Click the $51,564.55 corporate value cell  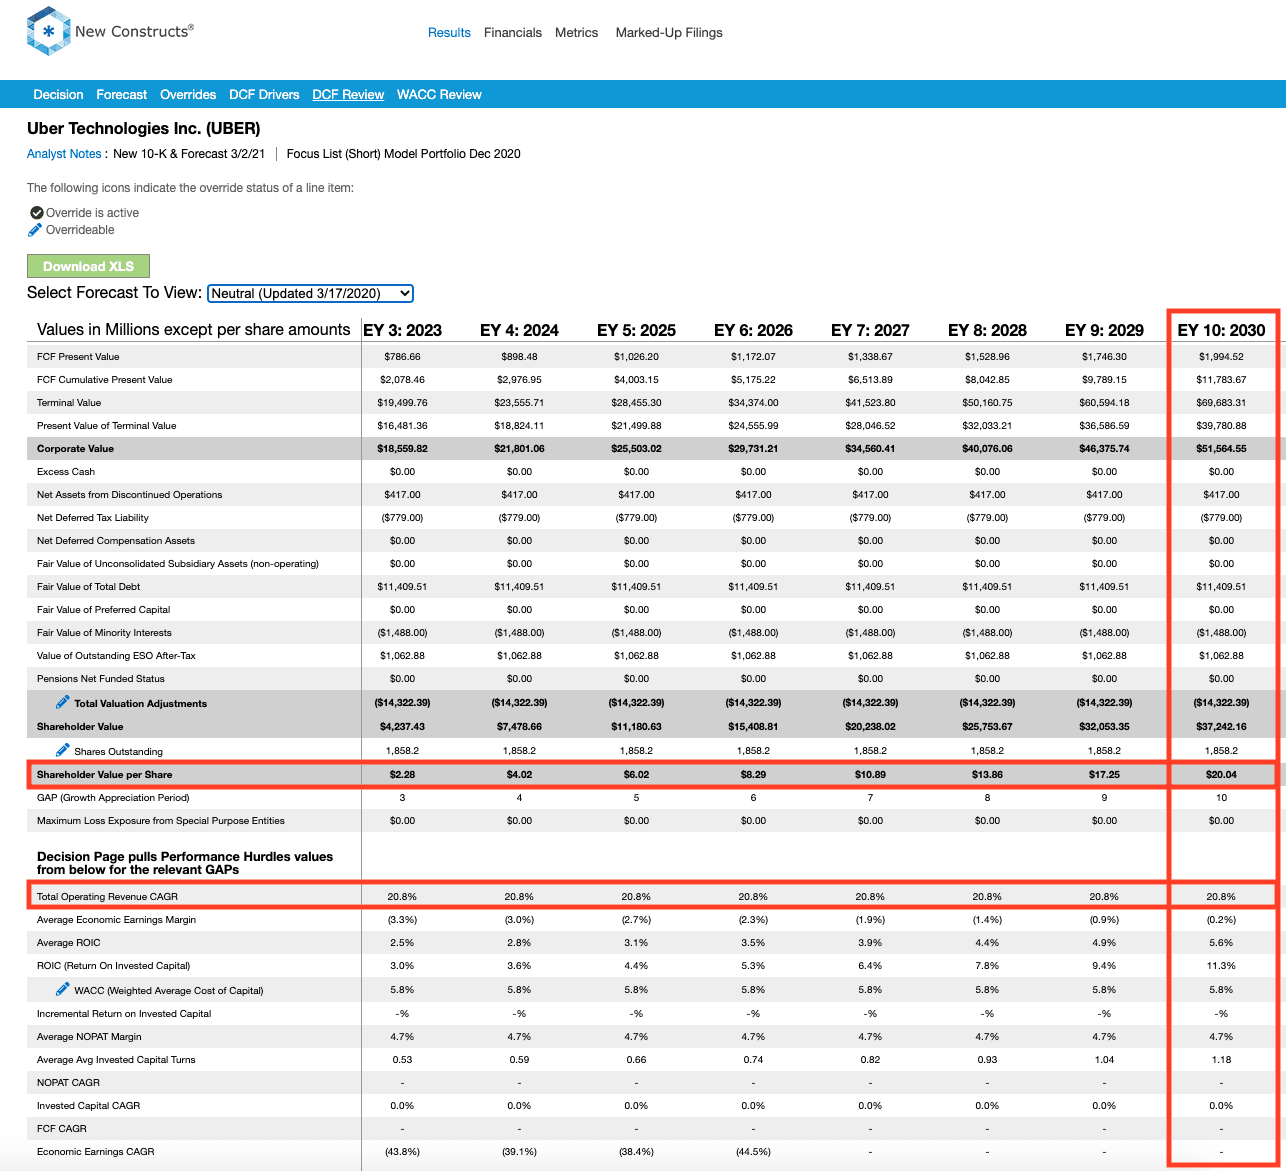click(1221, 449)
